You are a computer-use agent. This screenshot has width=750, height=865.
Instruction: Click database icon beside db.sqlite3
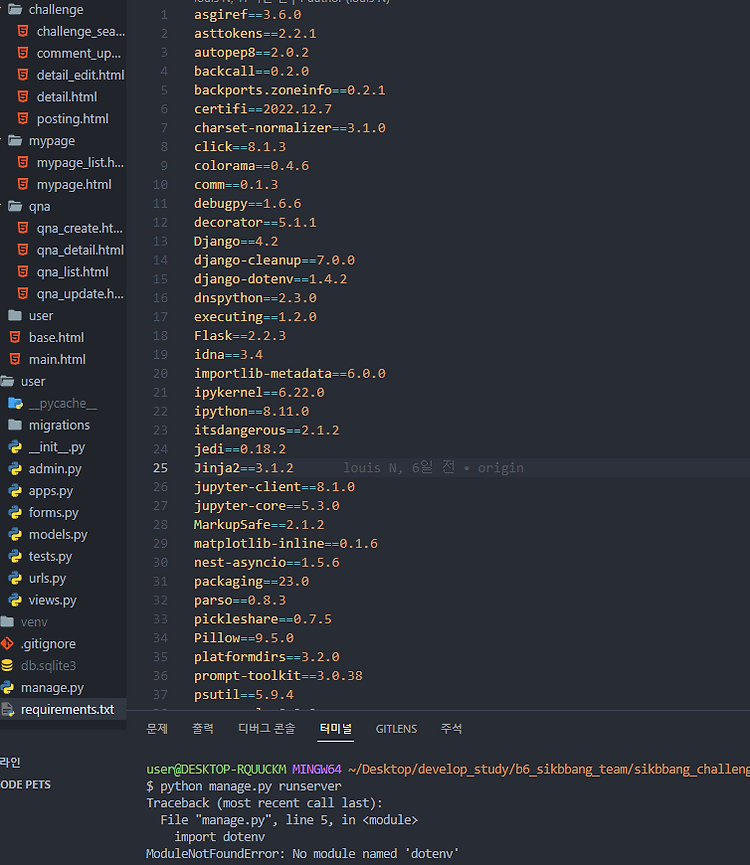(7, 665)
